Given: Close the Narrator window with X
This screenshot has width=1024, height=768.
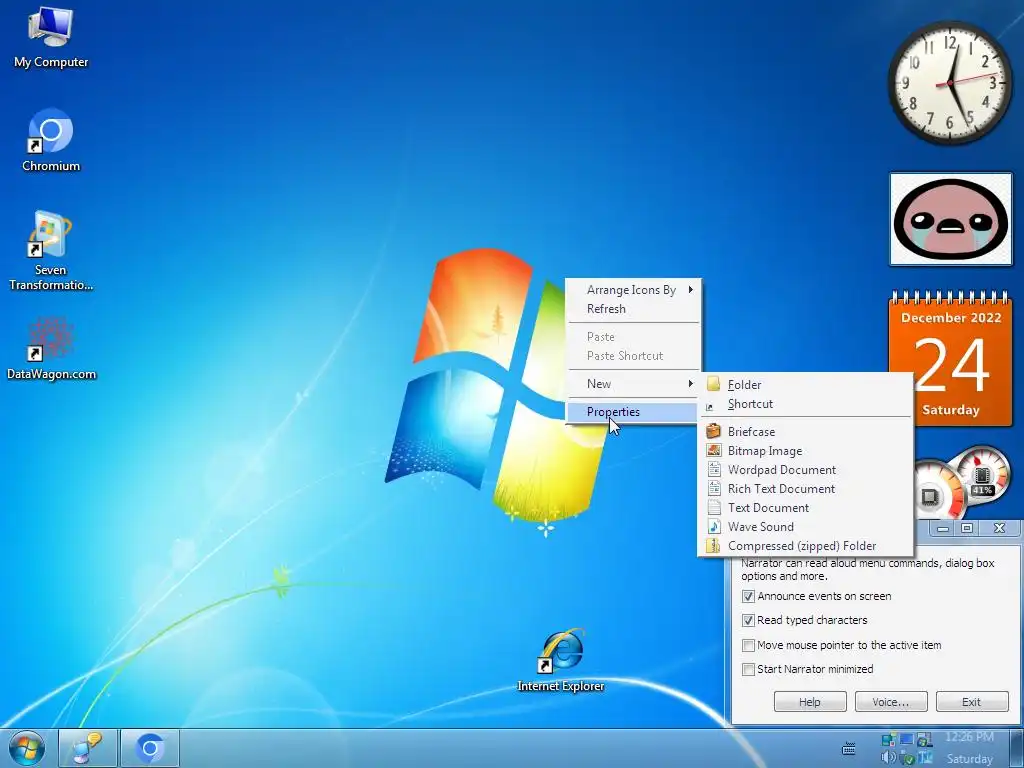Looking at the screenshot, I should coord(999,528).
